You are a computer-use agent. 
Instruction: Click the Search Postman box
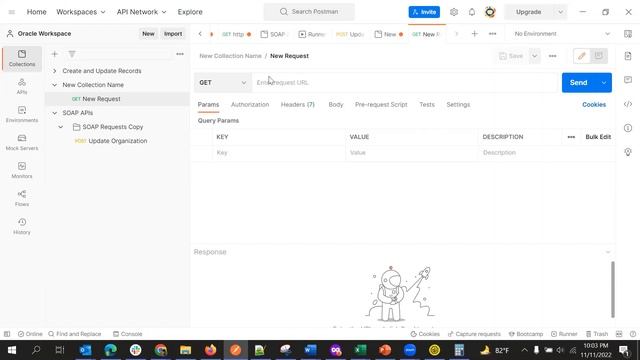pos(309,12)
